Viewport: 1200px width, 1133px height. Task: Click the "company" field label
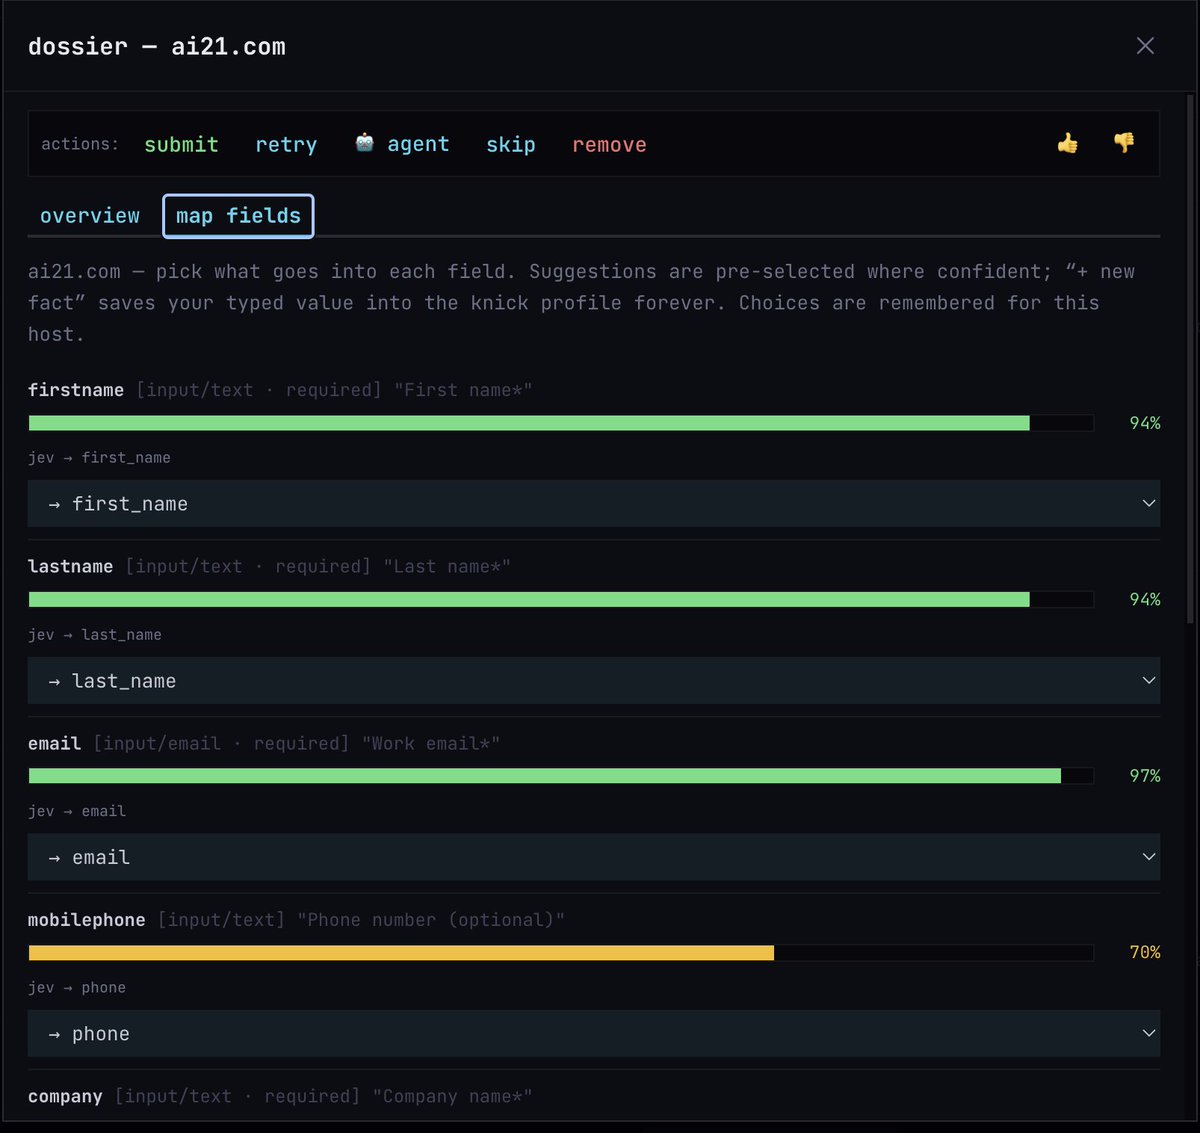point(65,1097)
